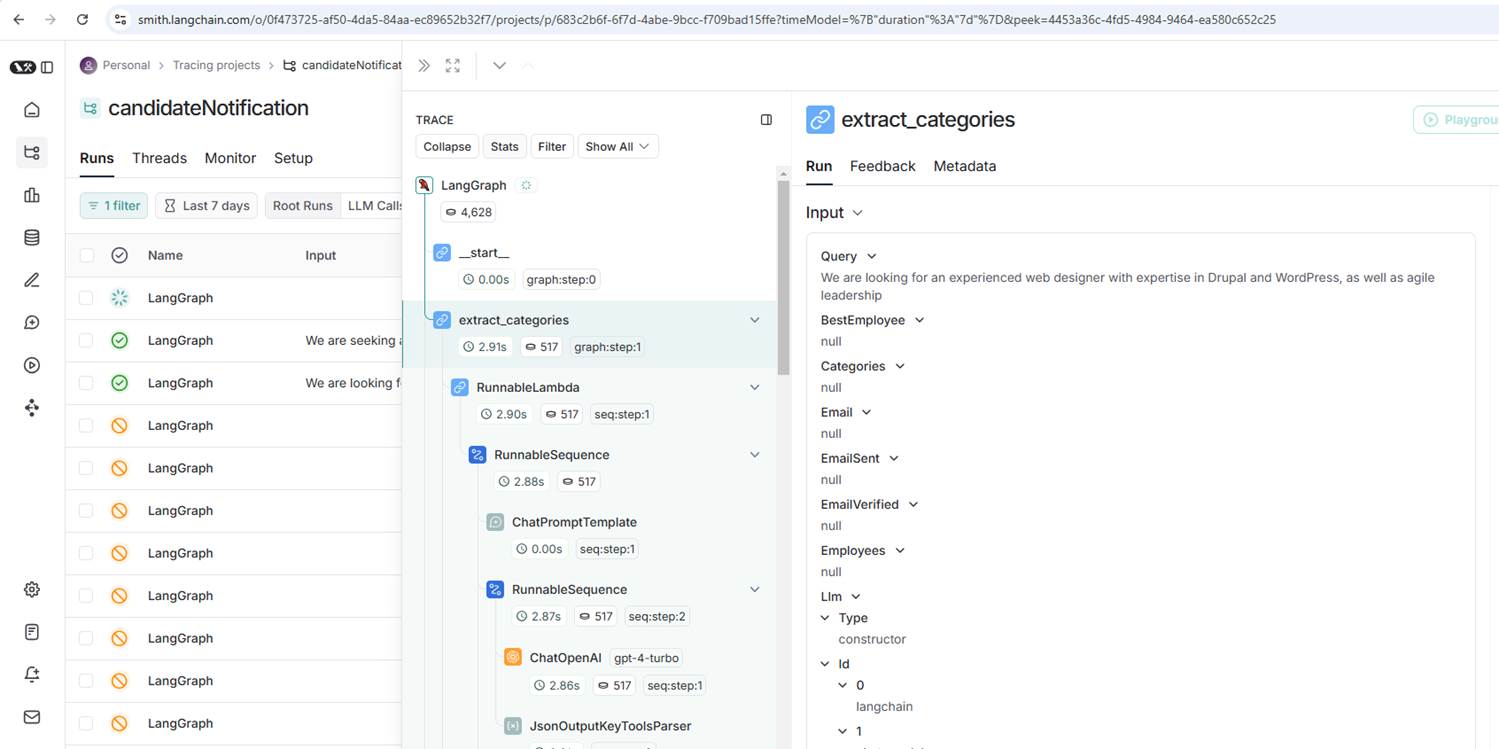This screenshot has width=1499, height=749.
Task: Open documentation page icon in sidebar
Action: pos(32,632)
